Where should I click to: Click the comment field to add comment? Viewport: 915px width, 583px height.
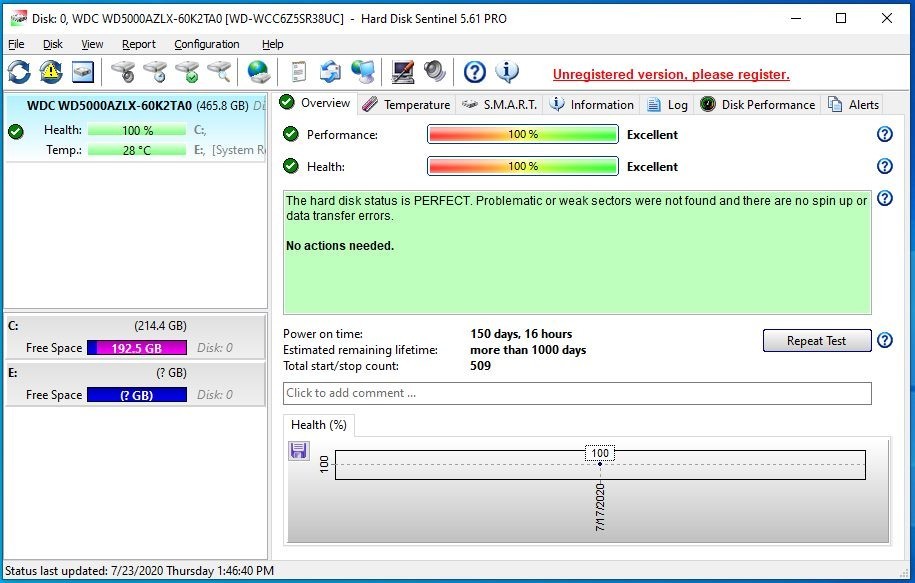click(577, 393)
